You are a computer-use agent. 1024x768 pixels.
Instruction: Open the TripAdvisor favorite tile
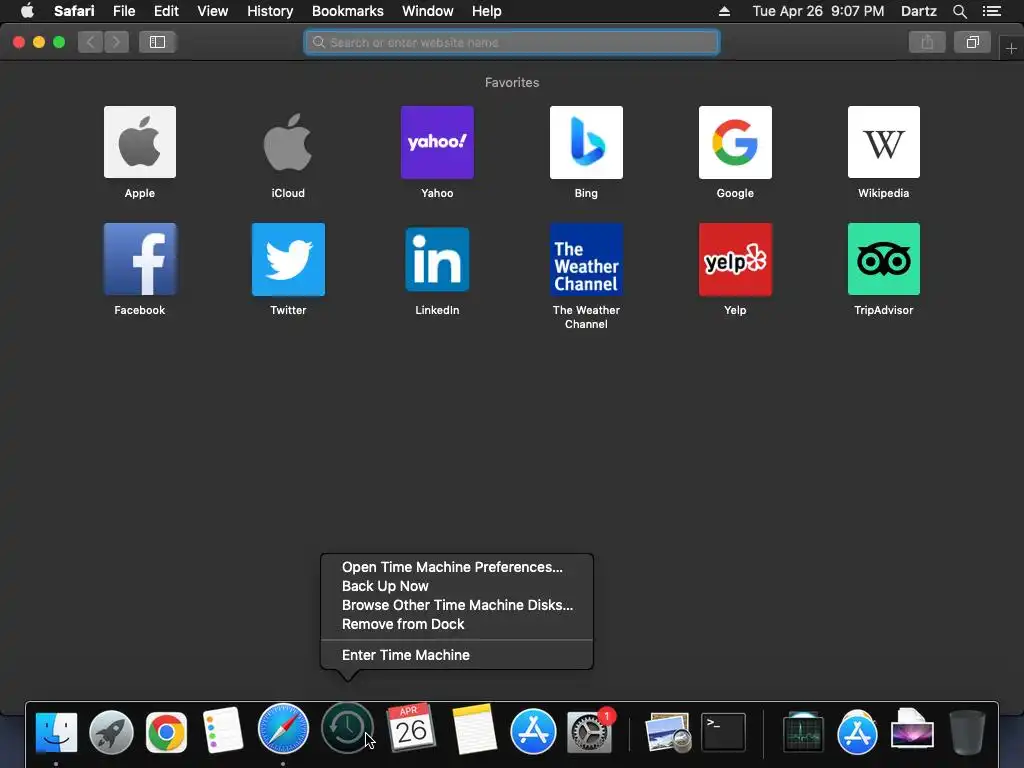click(884, 259)
